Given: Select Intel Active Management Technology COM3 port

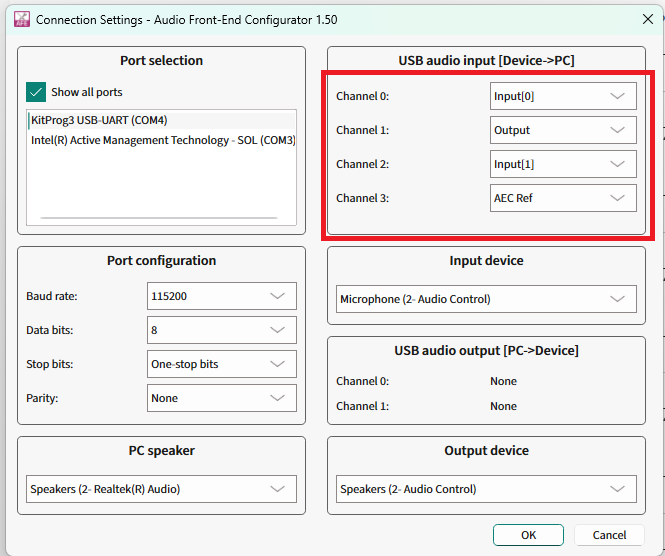Looking at the screenshot, I should pos(162,140).
